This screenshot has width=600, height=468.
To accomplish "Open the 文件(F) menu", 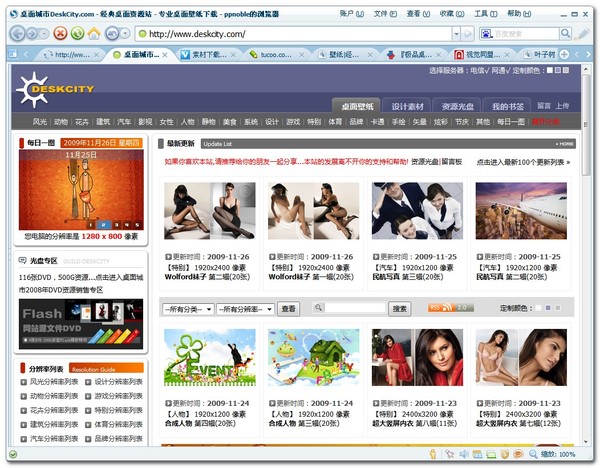I will [385, 14].
